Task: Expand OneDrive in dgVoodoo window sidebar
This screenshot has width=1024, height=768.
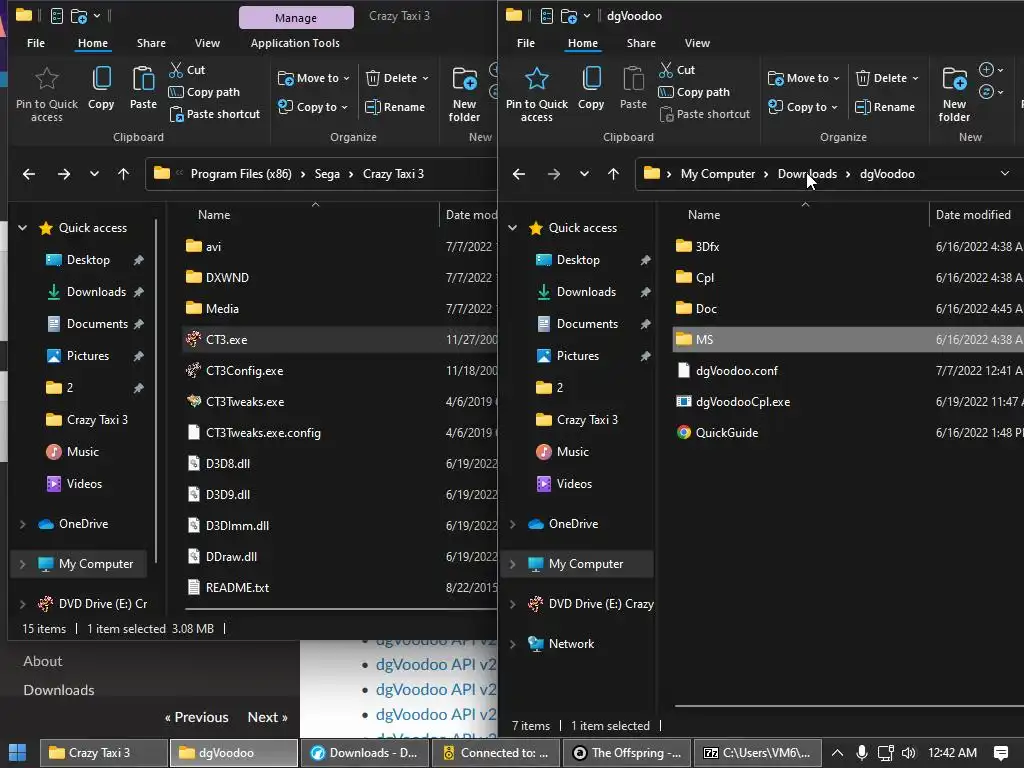Action: (513, 524)
